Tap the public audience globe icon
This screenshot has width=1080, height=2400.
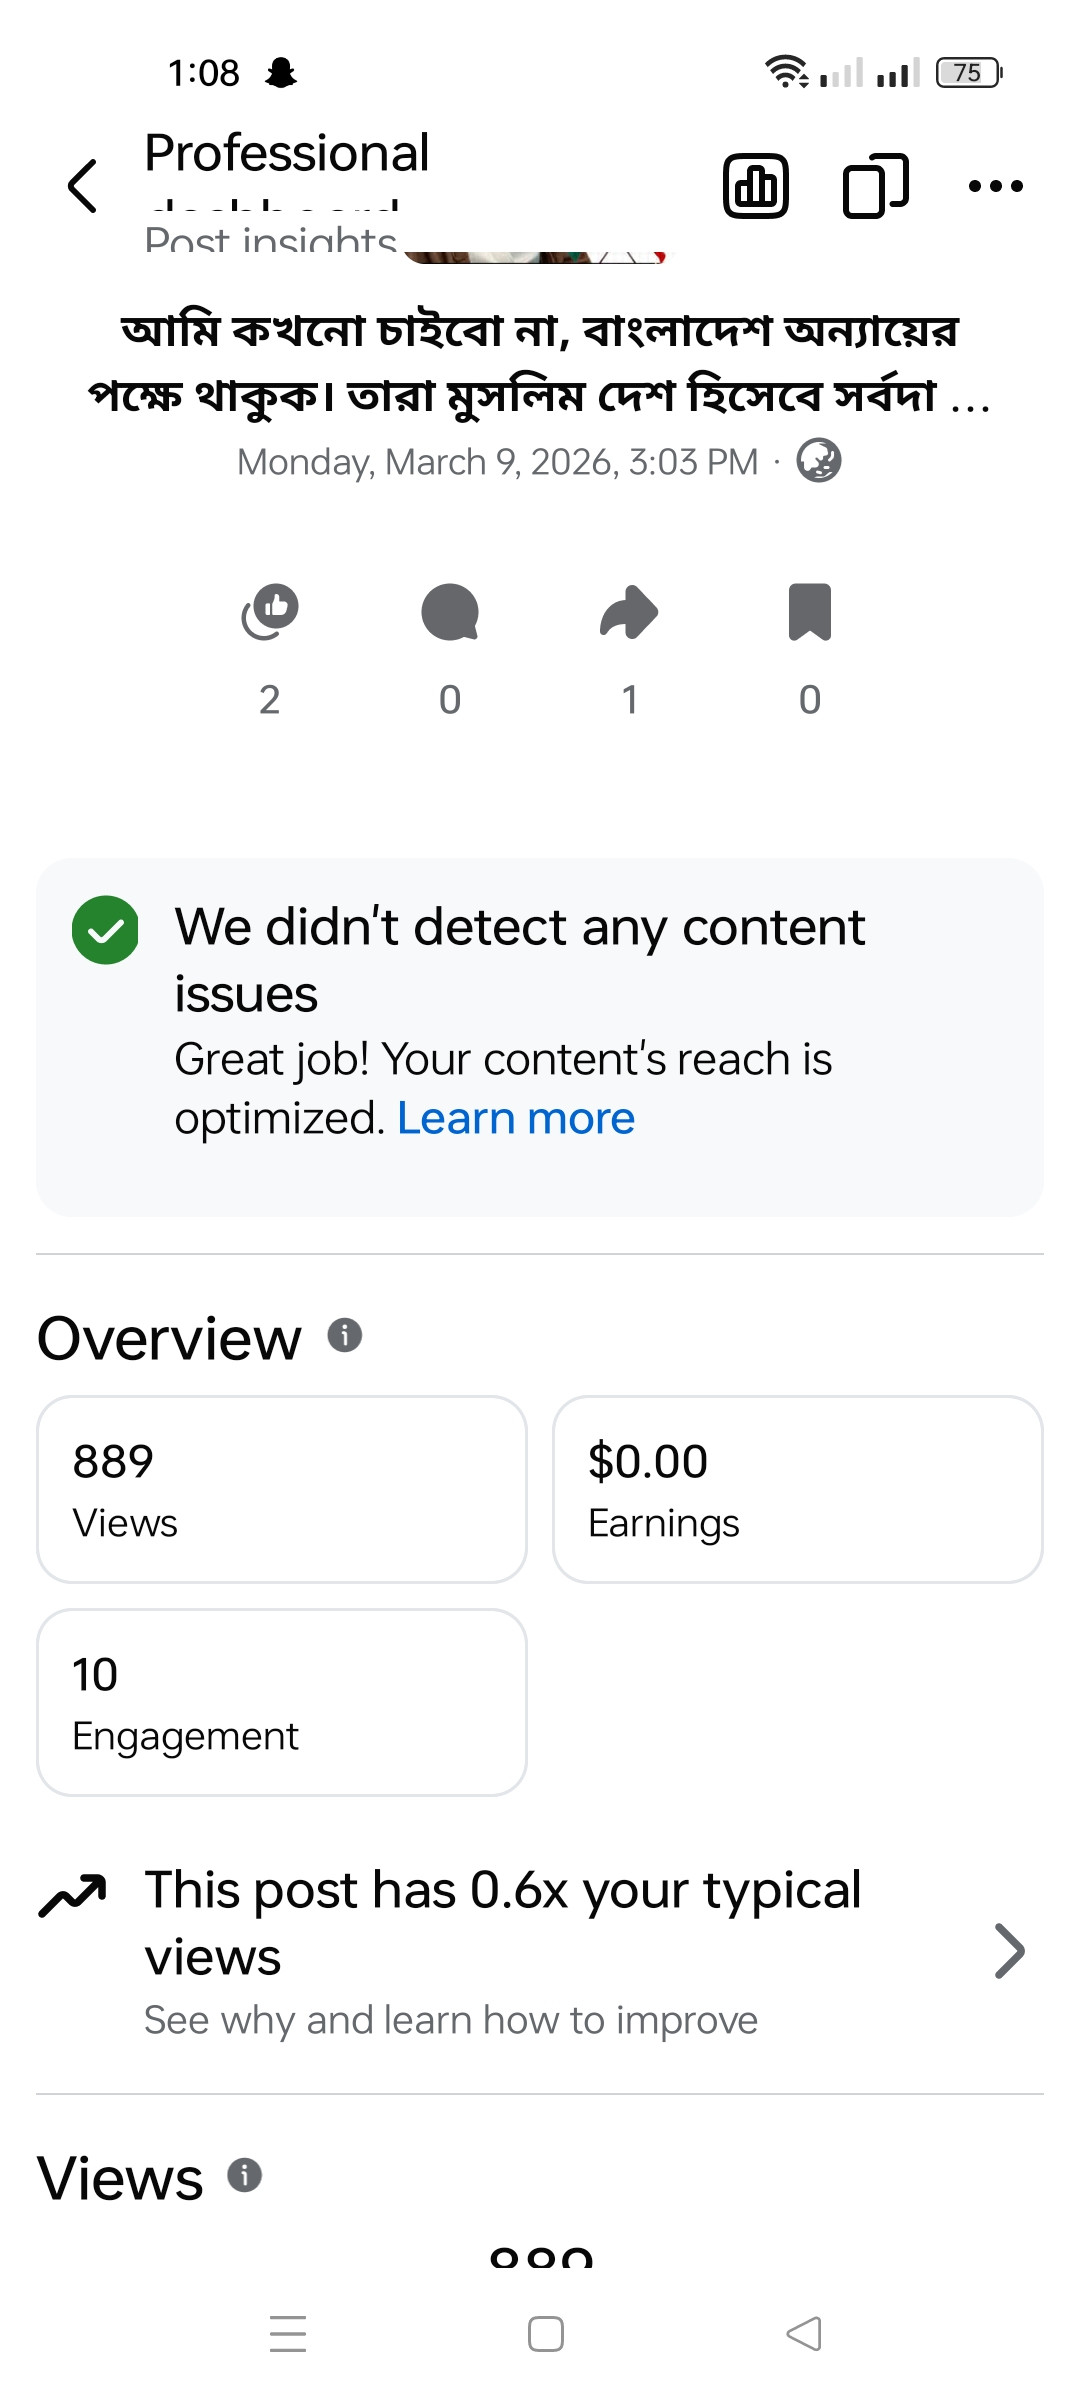819,461
